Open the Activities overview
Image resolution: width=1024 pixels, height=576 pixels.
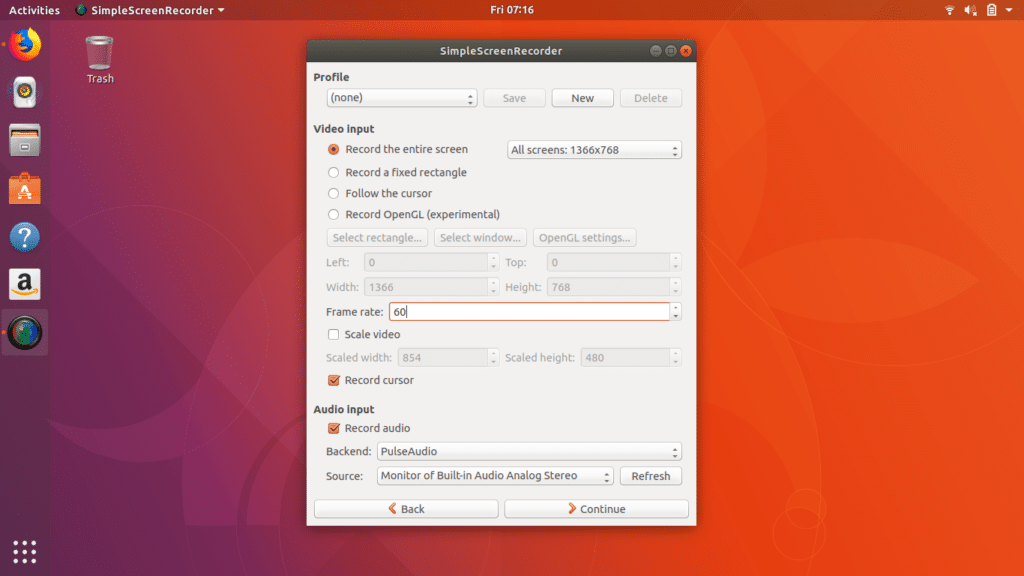click(34, 10)
